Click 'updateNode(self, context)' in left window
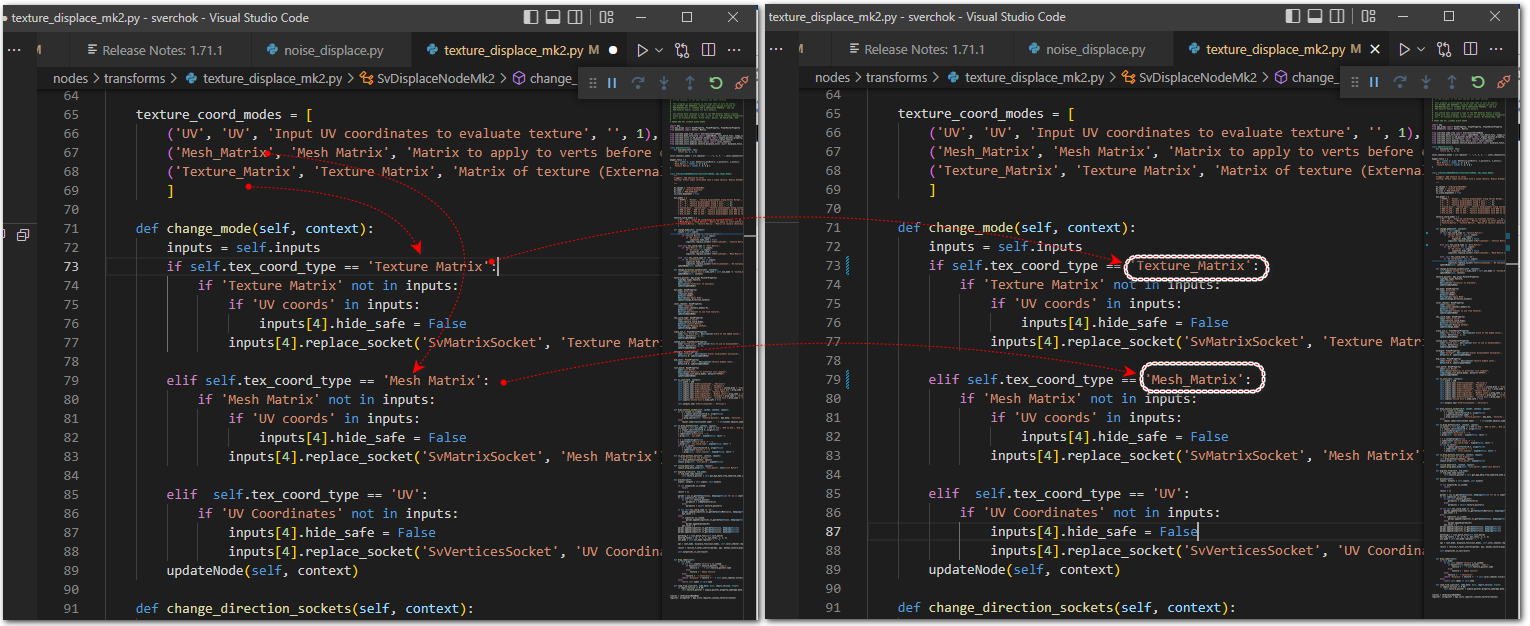Screen dimensions: 1530x626 point(260,570)
